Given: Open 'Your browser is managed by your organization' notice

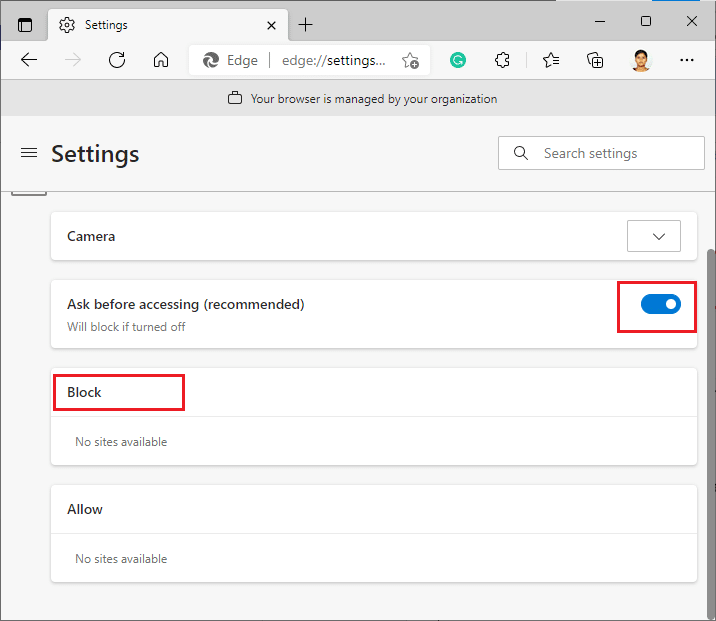Looking at the screenshot, I should click(374, 99).
